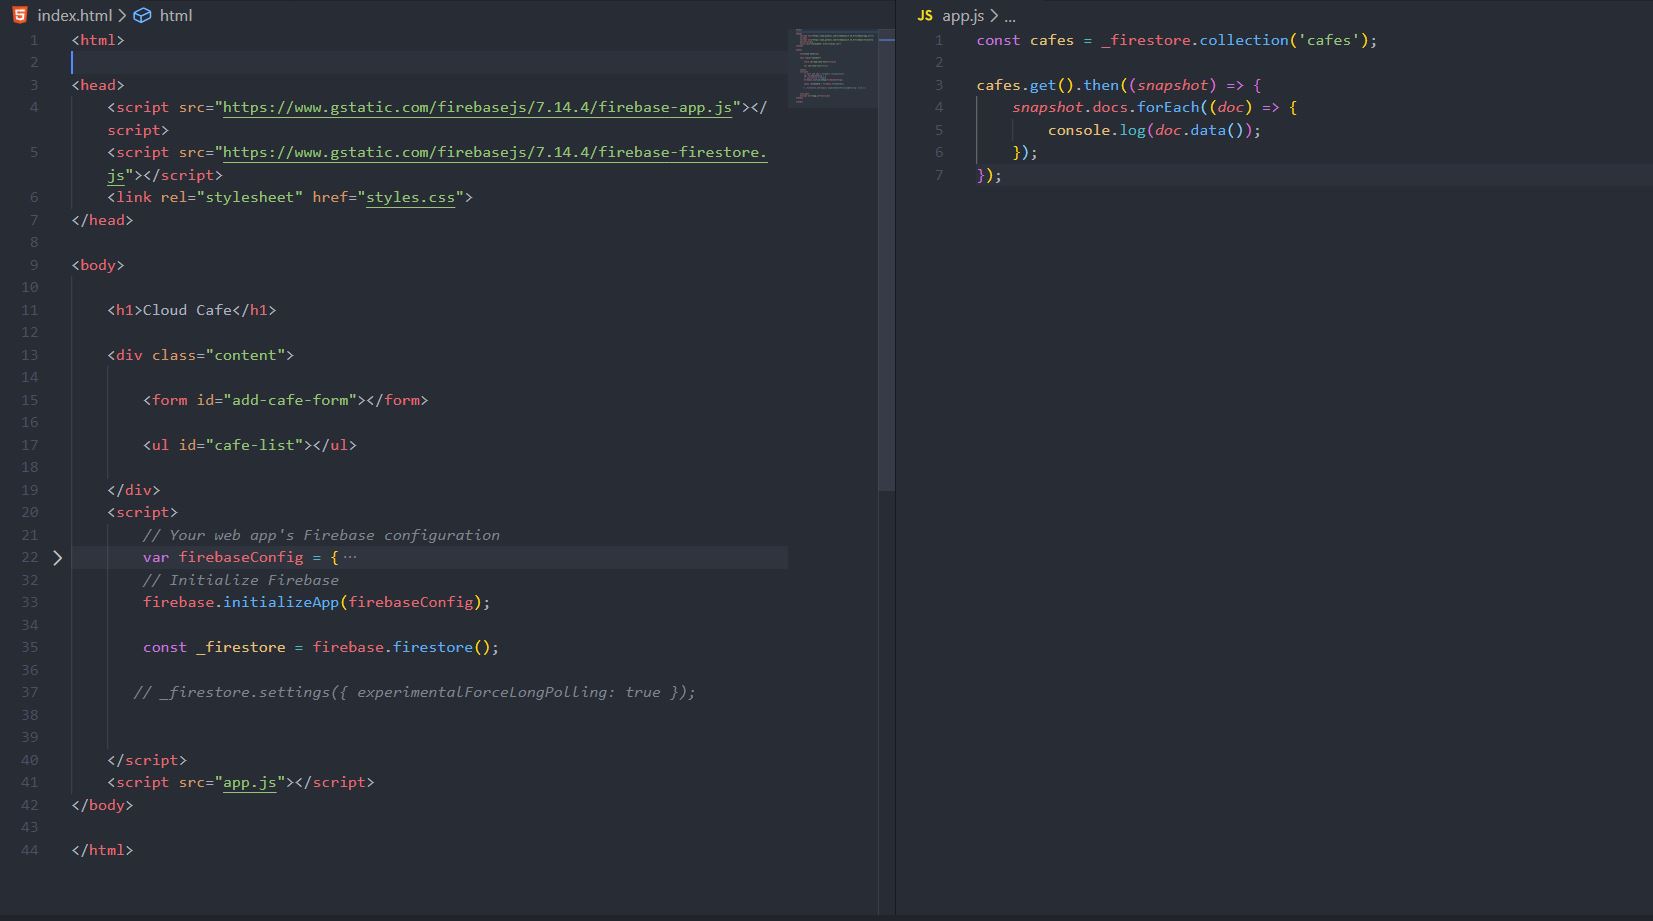The height and width of the screenshot is (921, 1653).
Task: Click line number 44 in index.html gutter
Action: (30, 850)
